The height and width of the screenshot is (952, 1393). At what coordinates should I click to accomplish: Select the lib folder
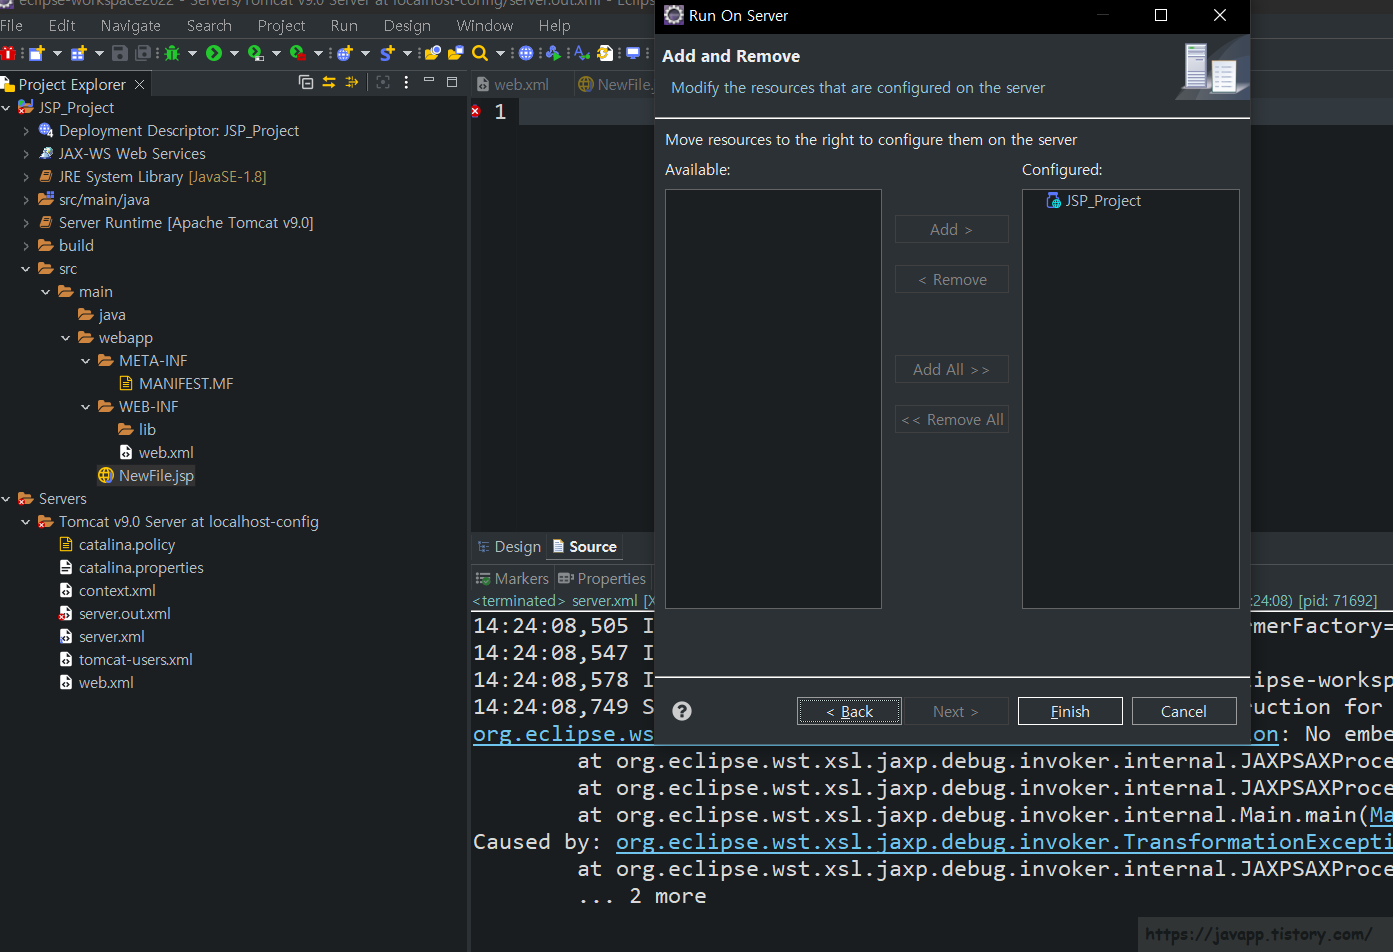coord(137,430)
